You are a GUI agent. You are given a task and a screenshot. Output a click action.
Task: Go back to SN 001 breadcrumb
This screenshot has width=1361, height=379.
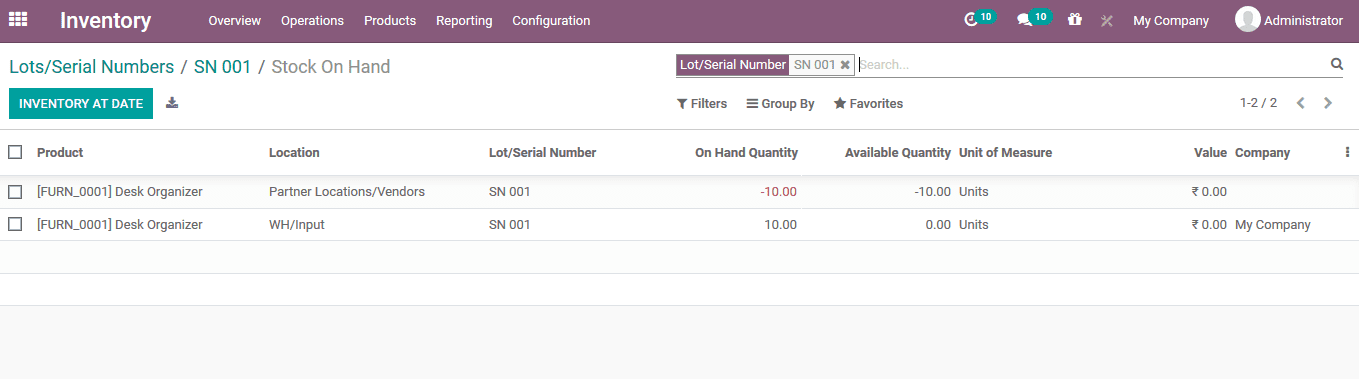point(223,67)
